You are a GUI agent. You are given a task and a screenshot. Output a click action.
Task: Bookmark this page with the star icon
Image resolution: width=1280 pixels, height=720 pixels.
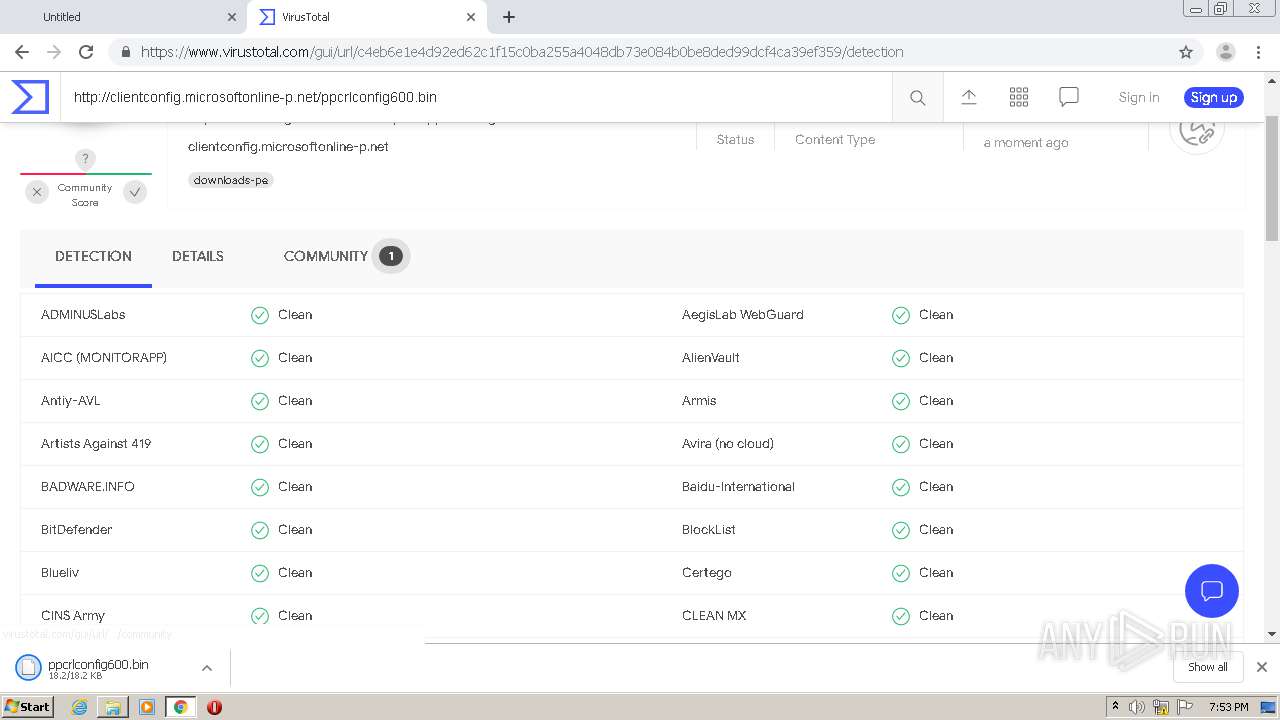click(x=1186, y=52)
